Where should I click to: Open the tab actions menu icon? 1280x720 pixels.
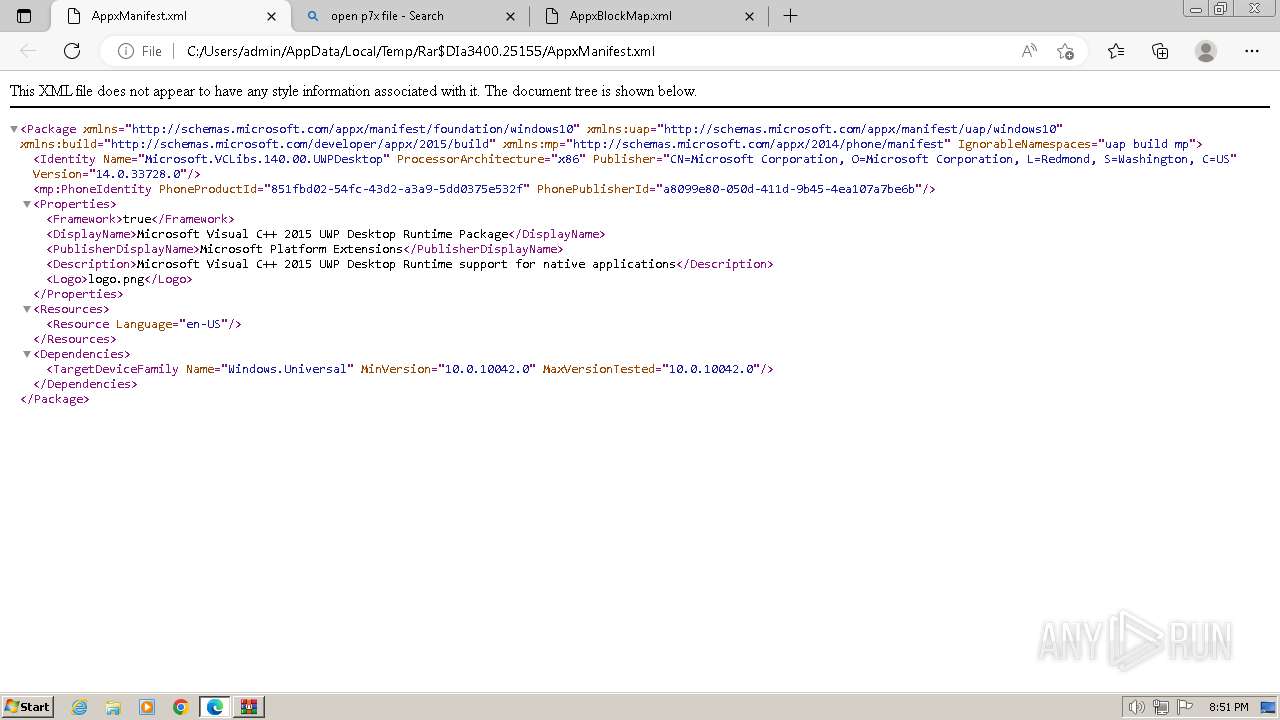(24, 16)
